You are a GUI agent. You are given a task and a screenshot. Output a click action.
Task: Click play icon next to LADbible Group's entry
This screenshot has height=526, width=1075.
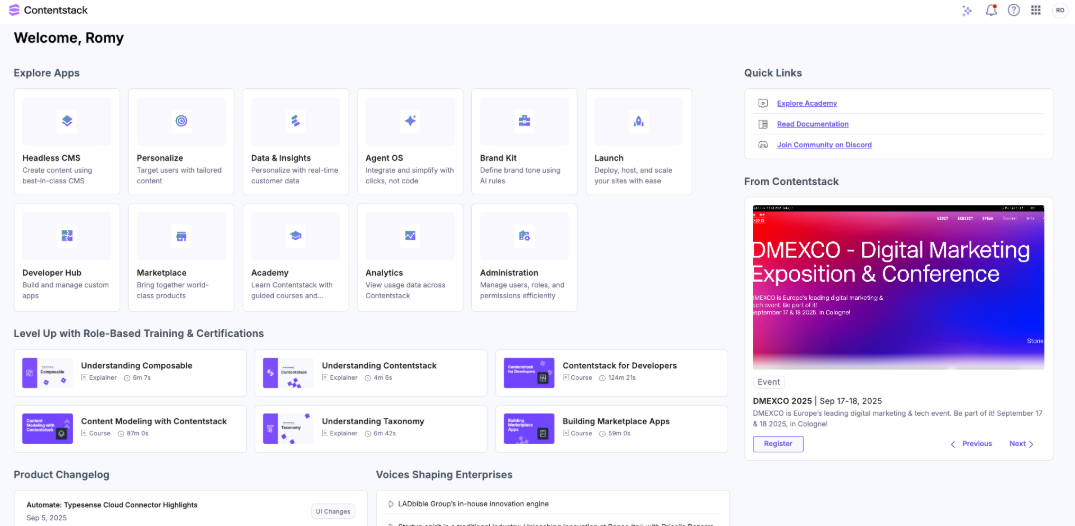pyautogui.click(x=391, y=504)
